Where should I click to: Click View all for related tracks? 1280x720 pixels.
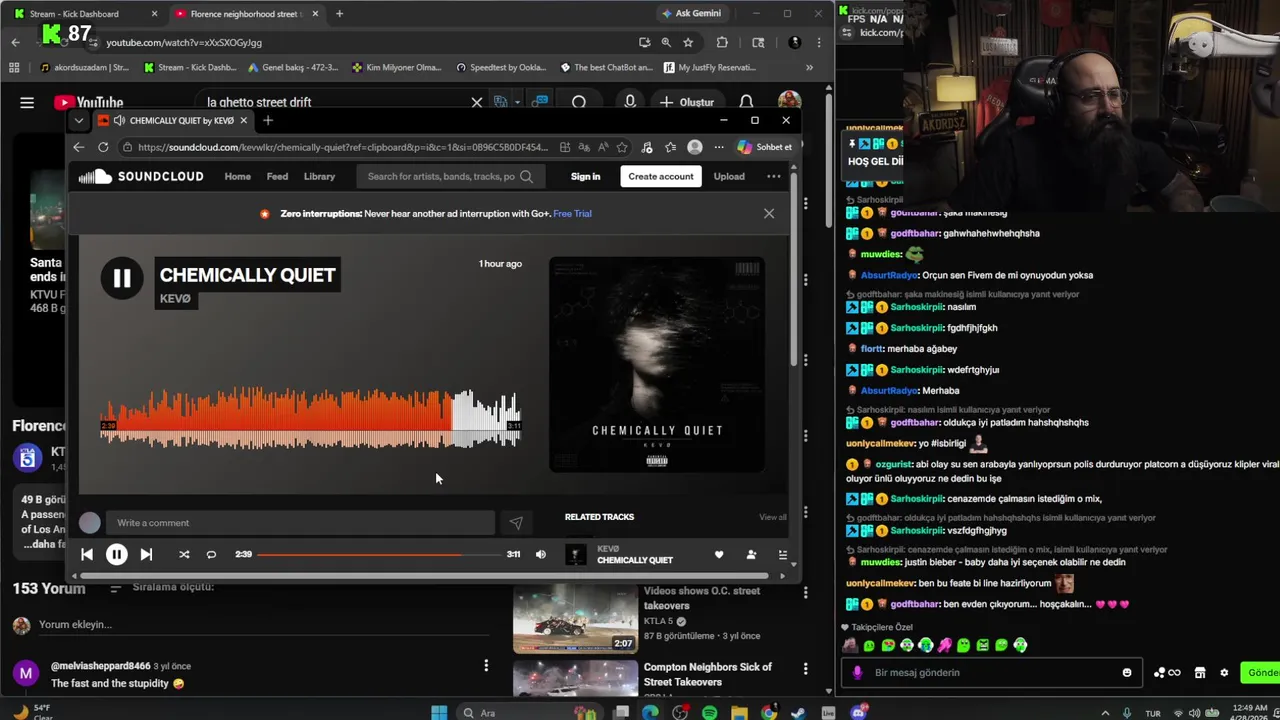coord(773,517)
